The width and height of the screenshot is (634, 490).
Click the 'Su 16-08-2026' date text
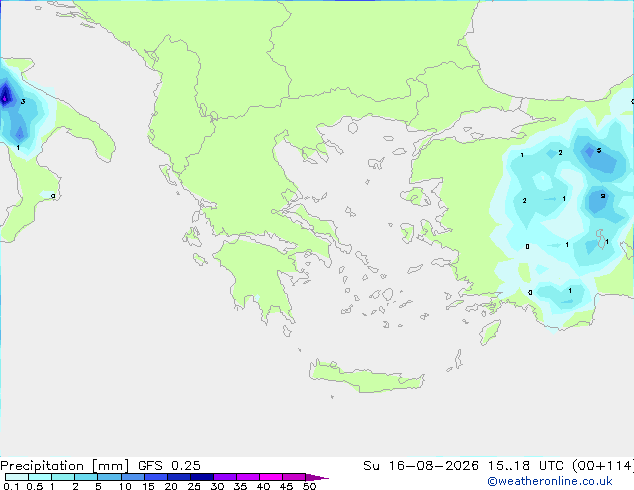click(421, 466)
